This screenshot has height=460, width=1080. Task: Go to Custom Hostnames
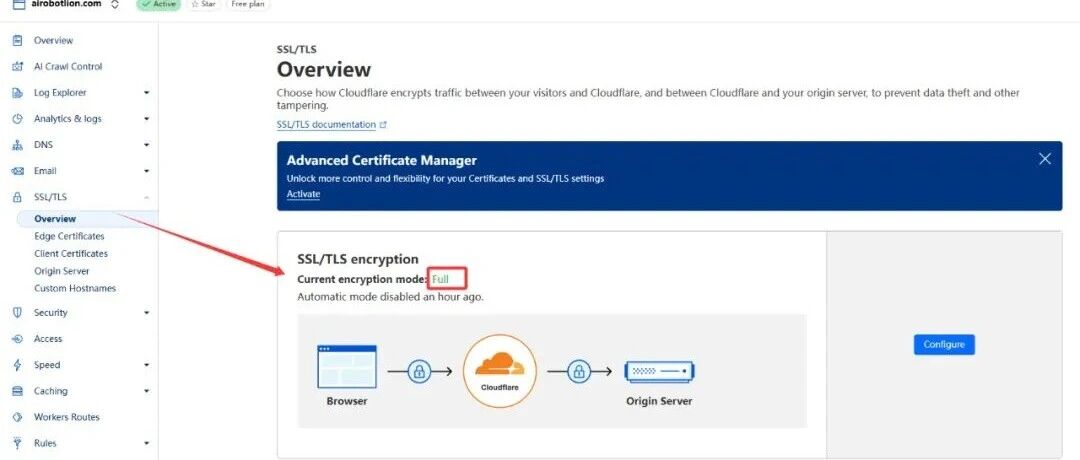tap(75, 289)
